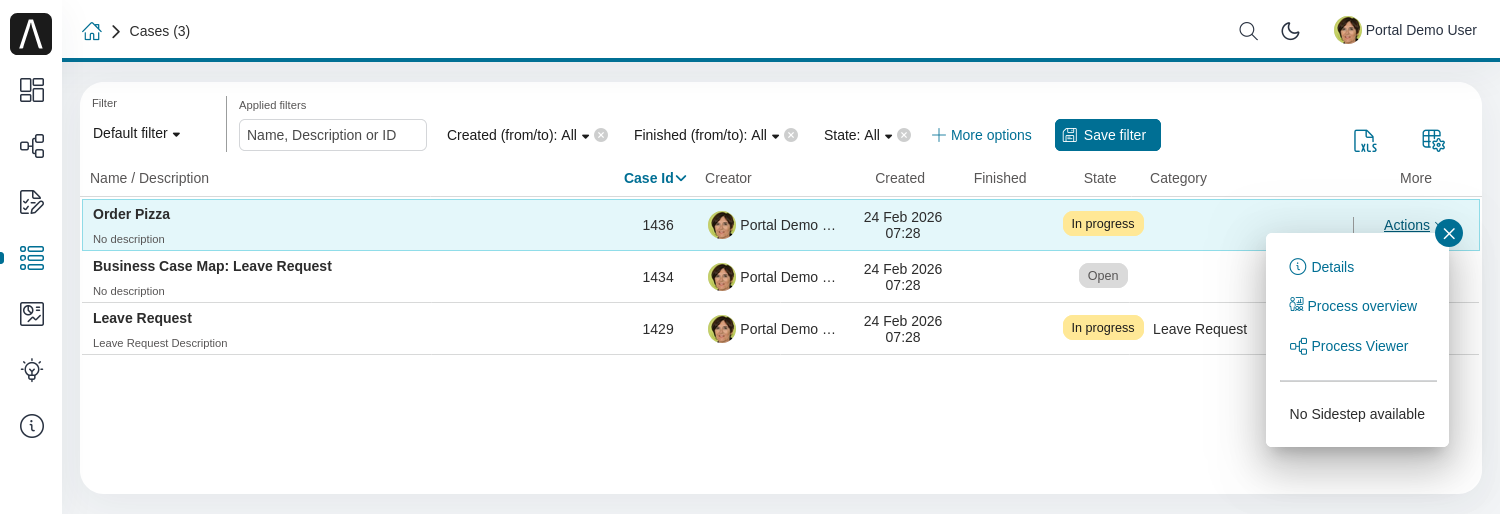Click user avatar in top bar

click(x=1348, y=30)
